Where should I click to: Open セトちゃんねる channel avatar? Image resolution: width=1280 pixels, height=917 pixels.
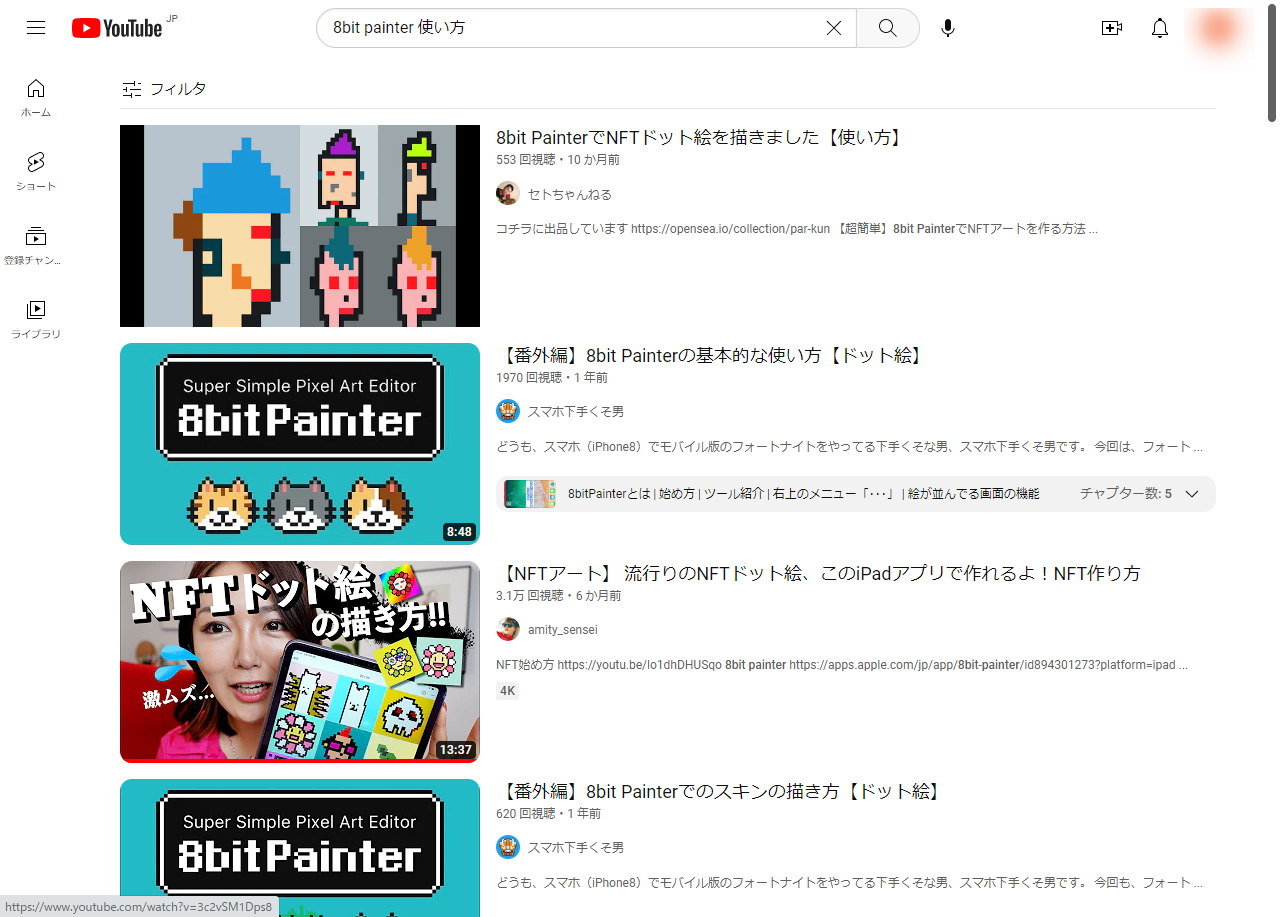(x=508, y=194)
